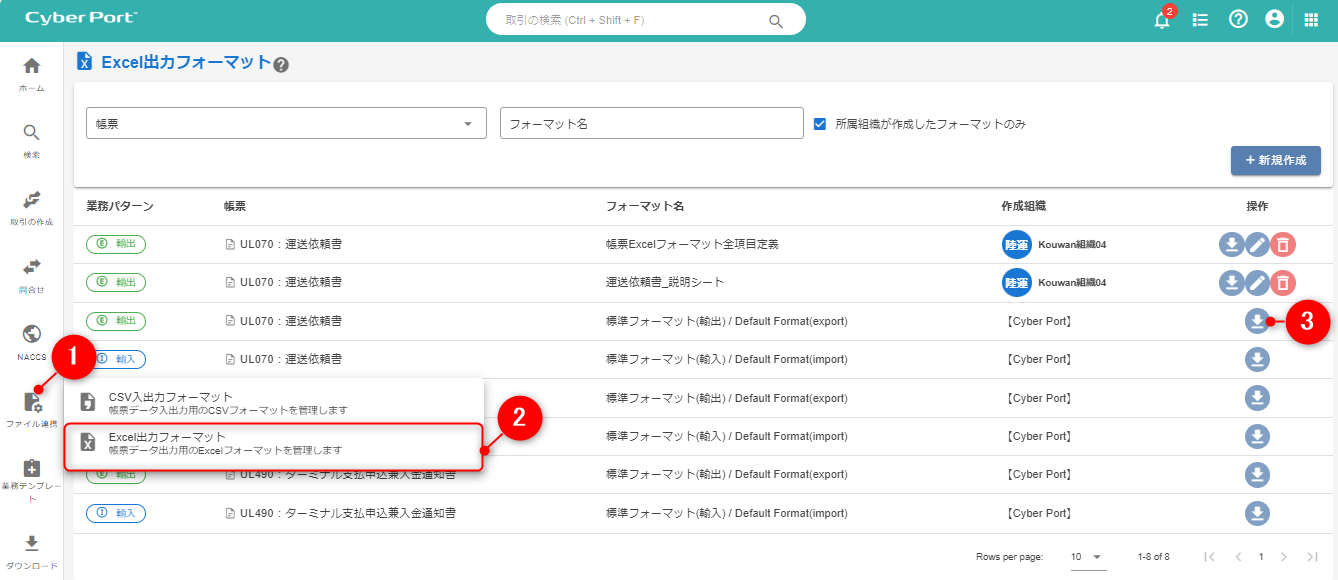This screenshot has height=580, width=1338.
Task: Open the apps grid menu icon
Action: coord(1311,20)
